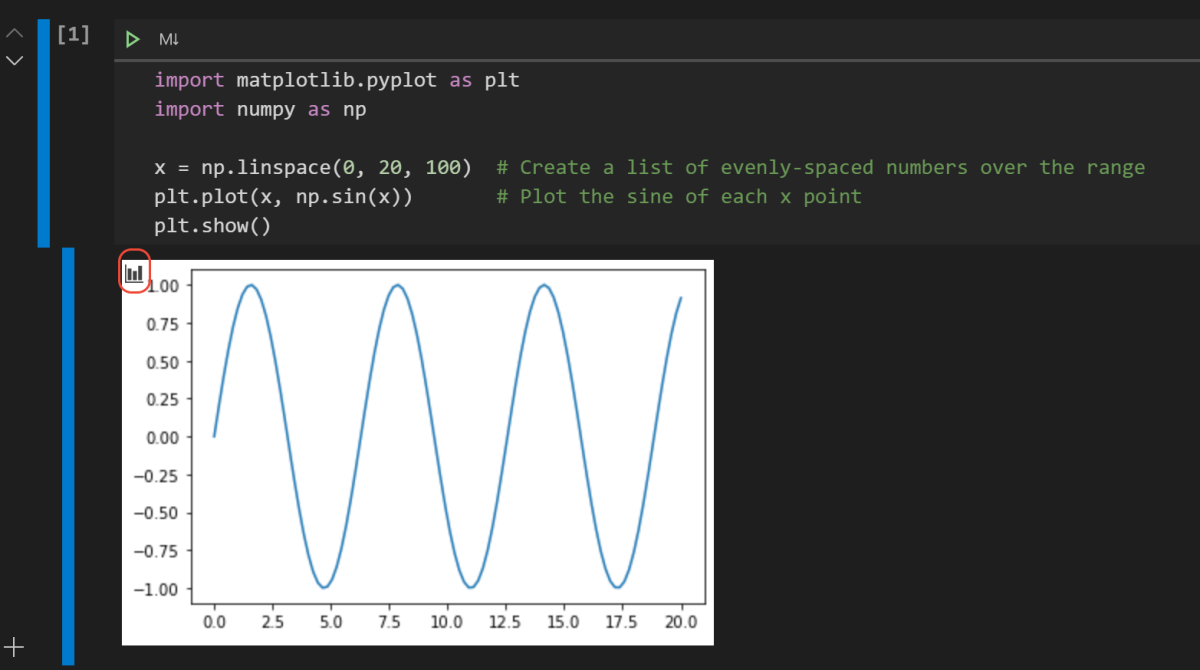
Task: Collapse the output via its blue gutter bar
Action: (x=67, y=450)
